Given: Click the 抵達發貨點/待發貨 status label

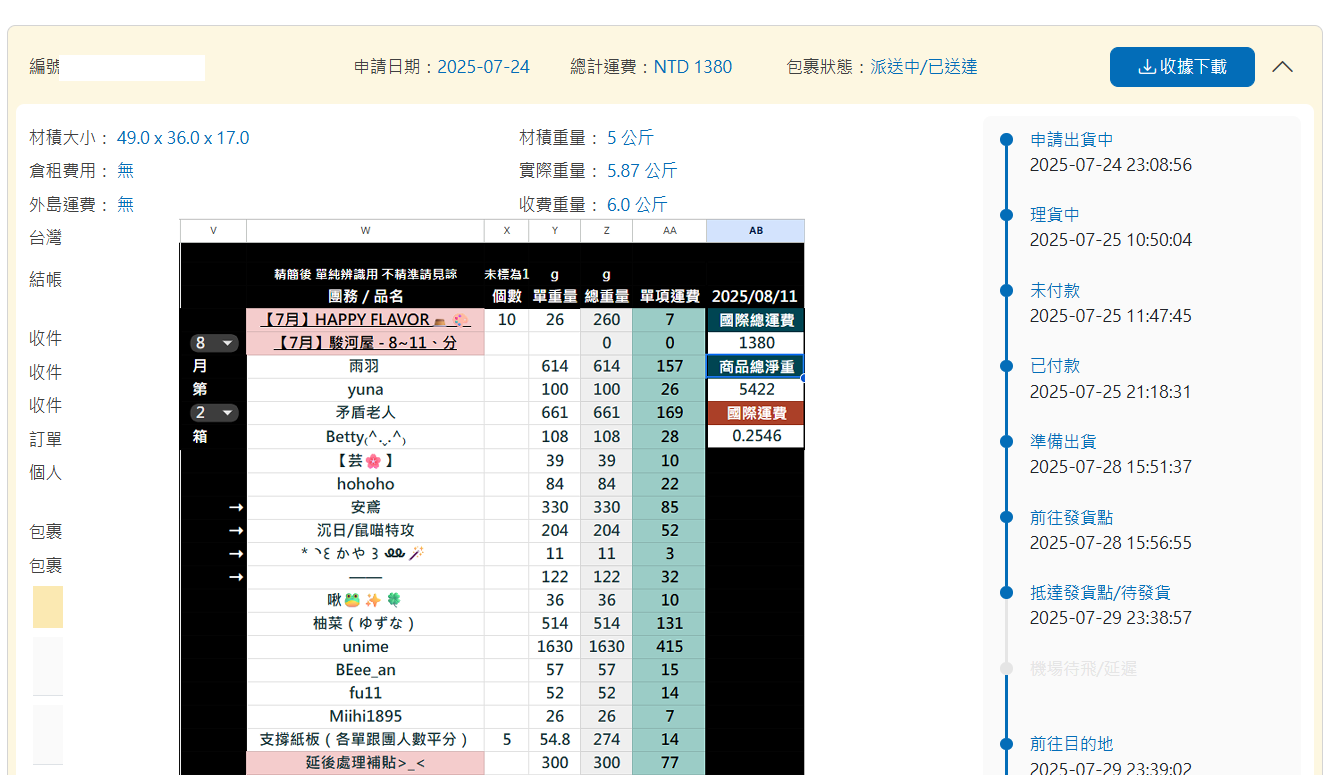Looking at the screenshot, I should (x=1100, y=593).
